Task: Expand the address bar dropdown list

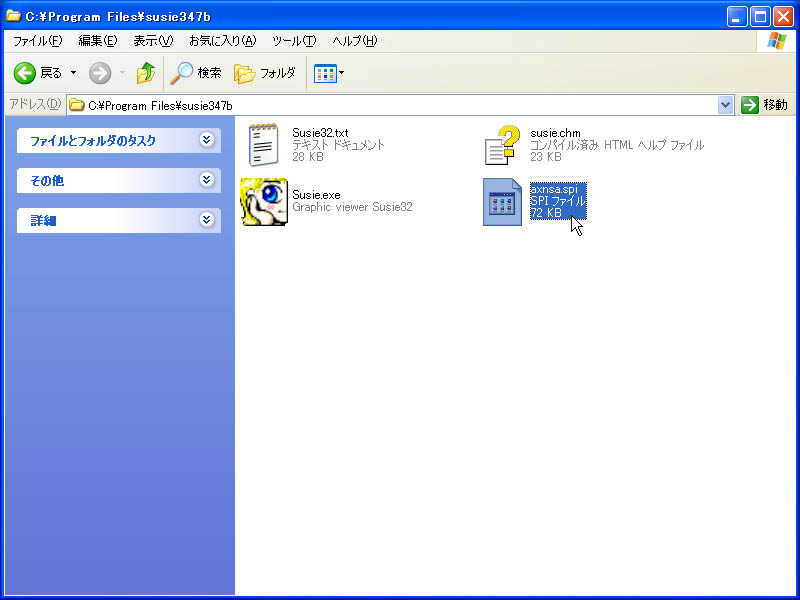Action: point(726,106)
